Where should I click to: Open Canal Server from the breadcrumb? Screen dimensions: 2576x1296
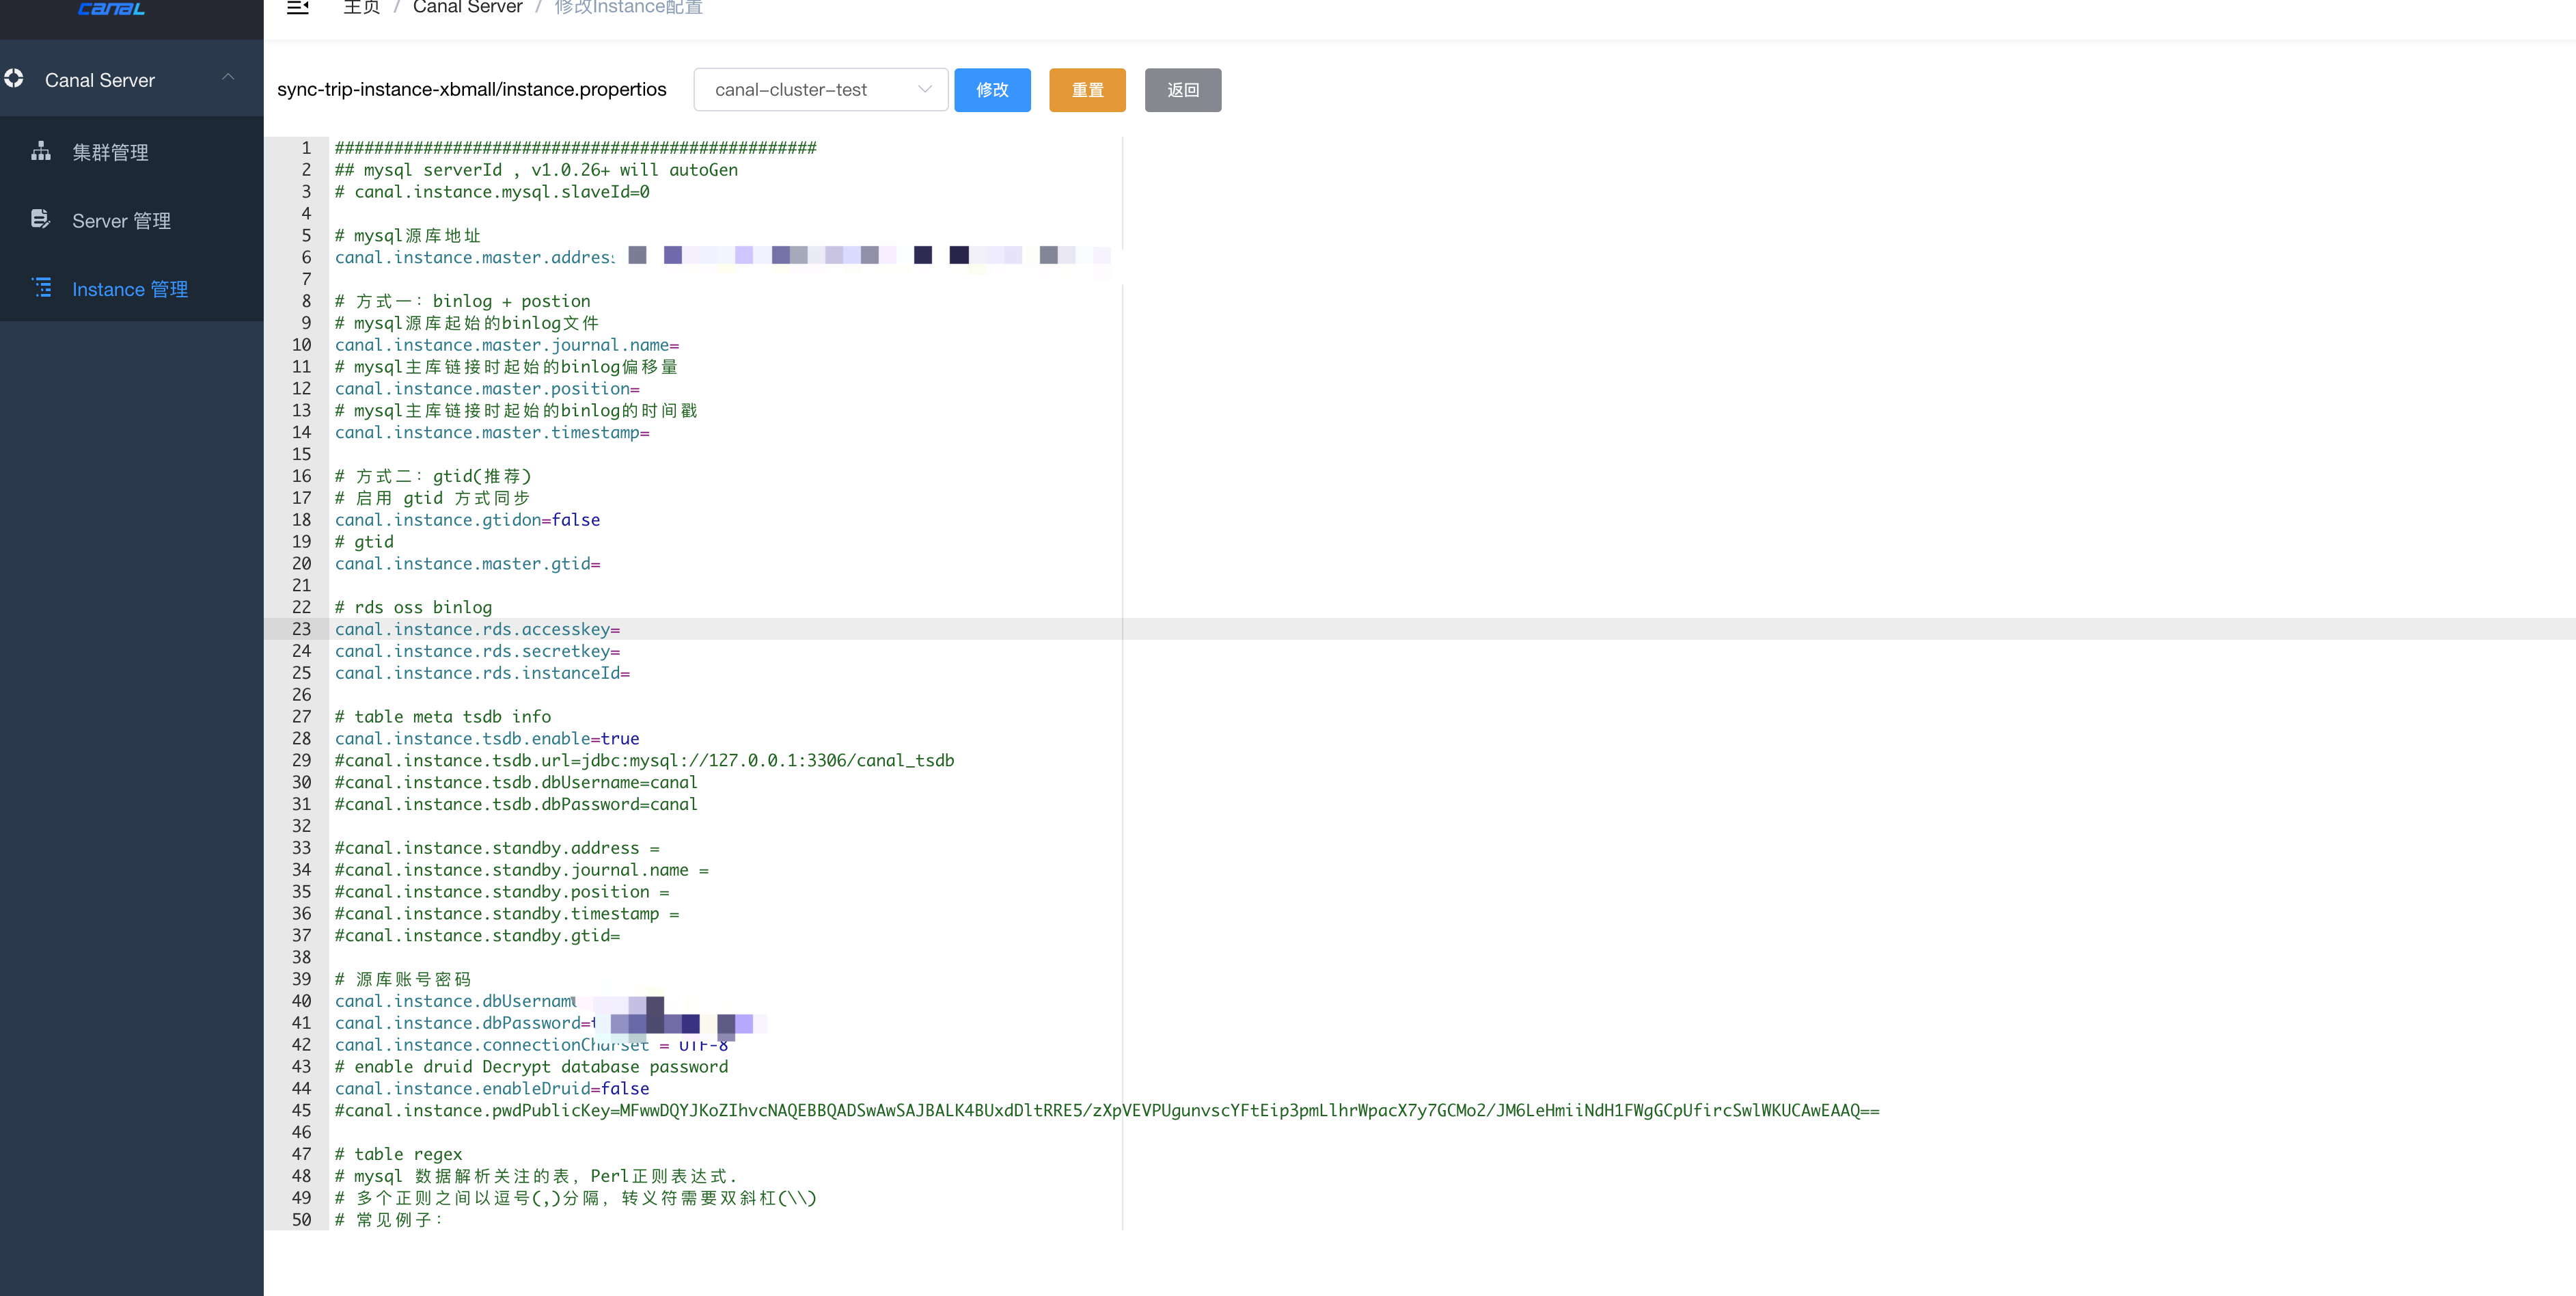(x=467, y=7)
